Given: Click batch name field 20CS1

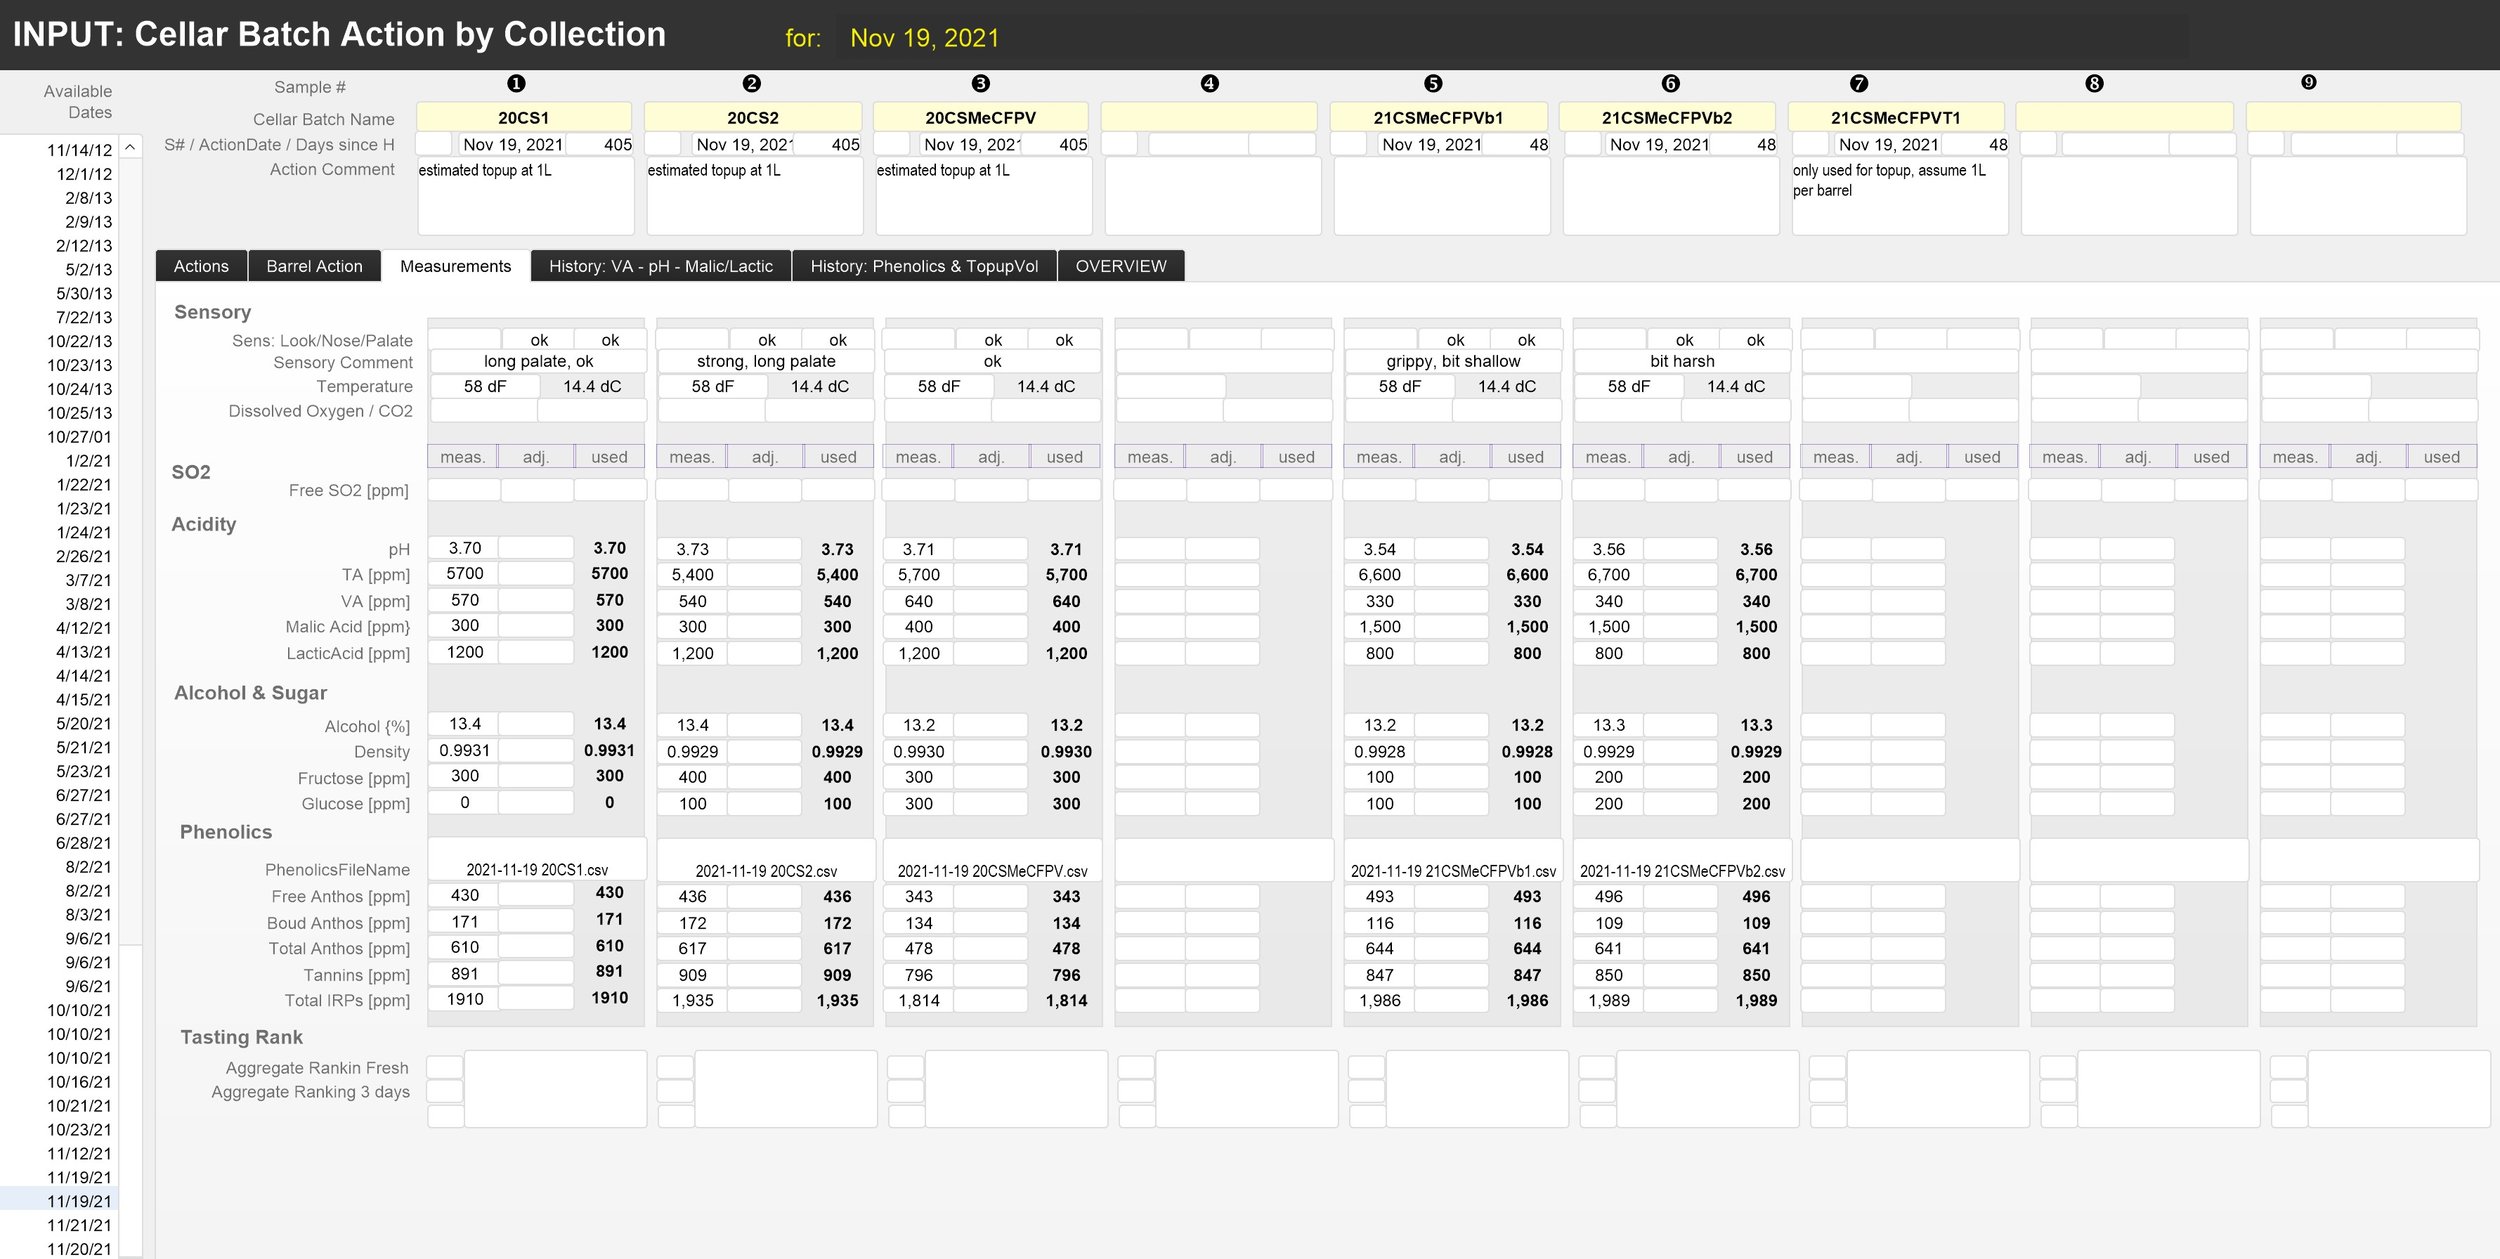Looking at the screenshot, I should coord(524,117).
